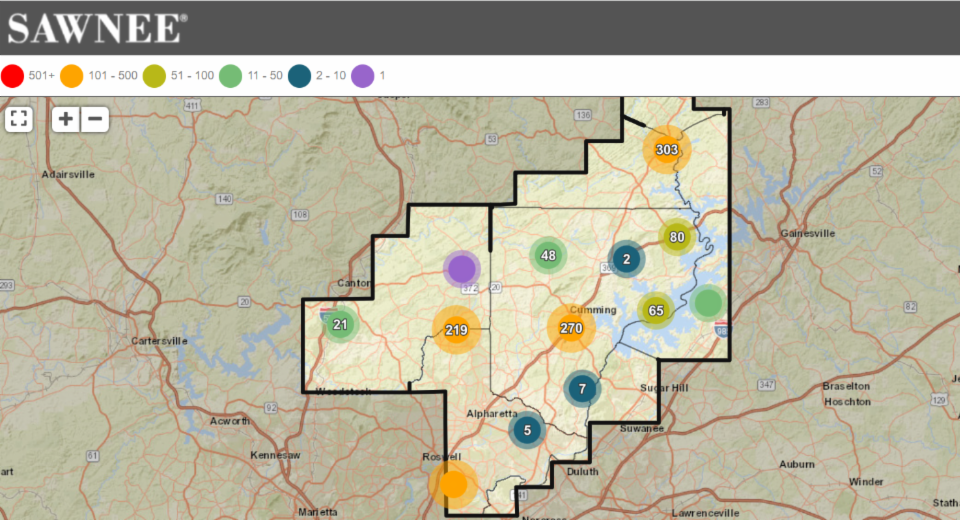Open the 5 outage cluster near Alpharetta

(x=526, y=430)
